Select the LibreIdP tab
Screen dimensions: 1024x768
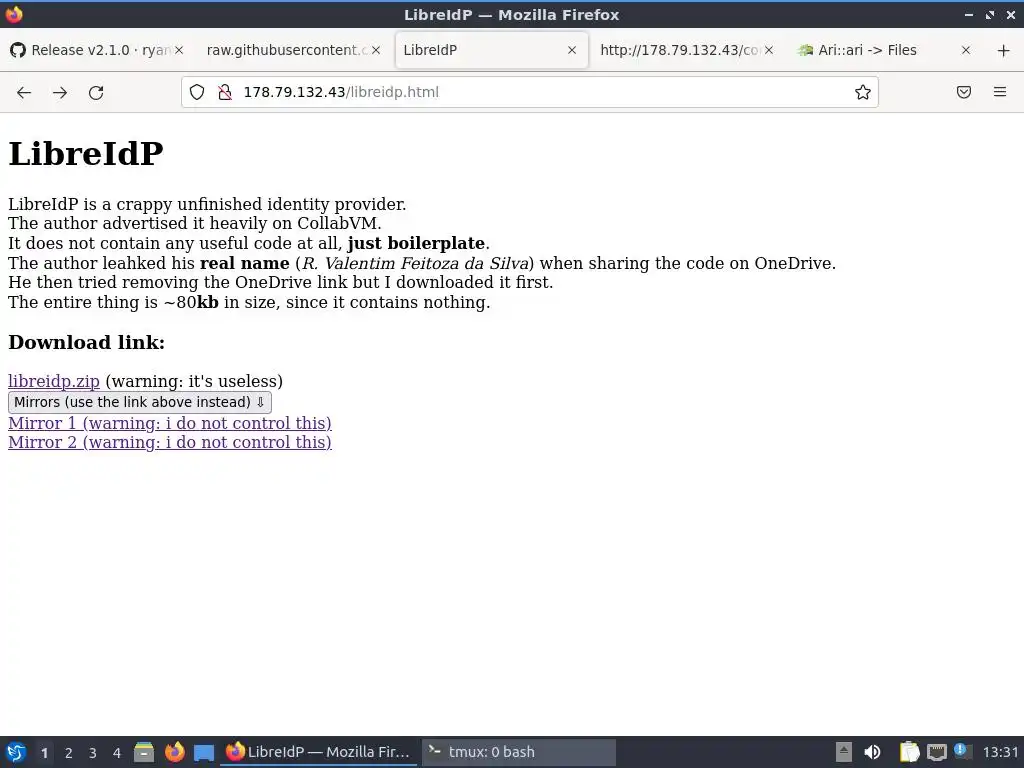pyautogui.click(x=491, y=50)
